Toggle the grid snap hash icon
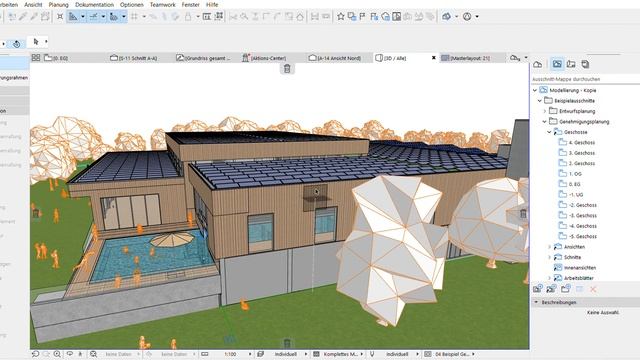Screen dimensions: 640x360 pyautogui.click(x=134, y=17)
